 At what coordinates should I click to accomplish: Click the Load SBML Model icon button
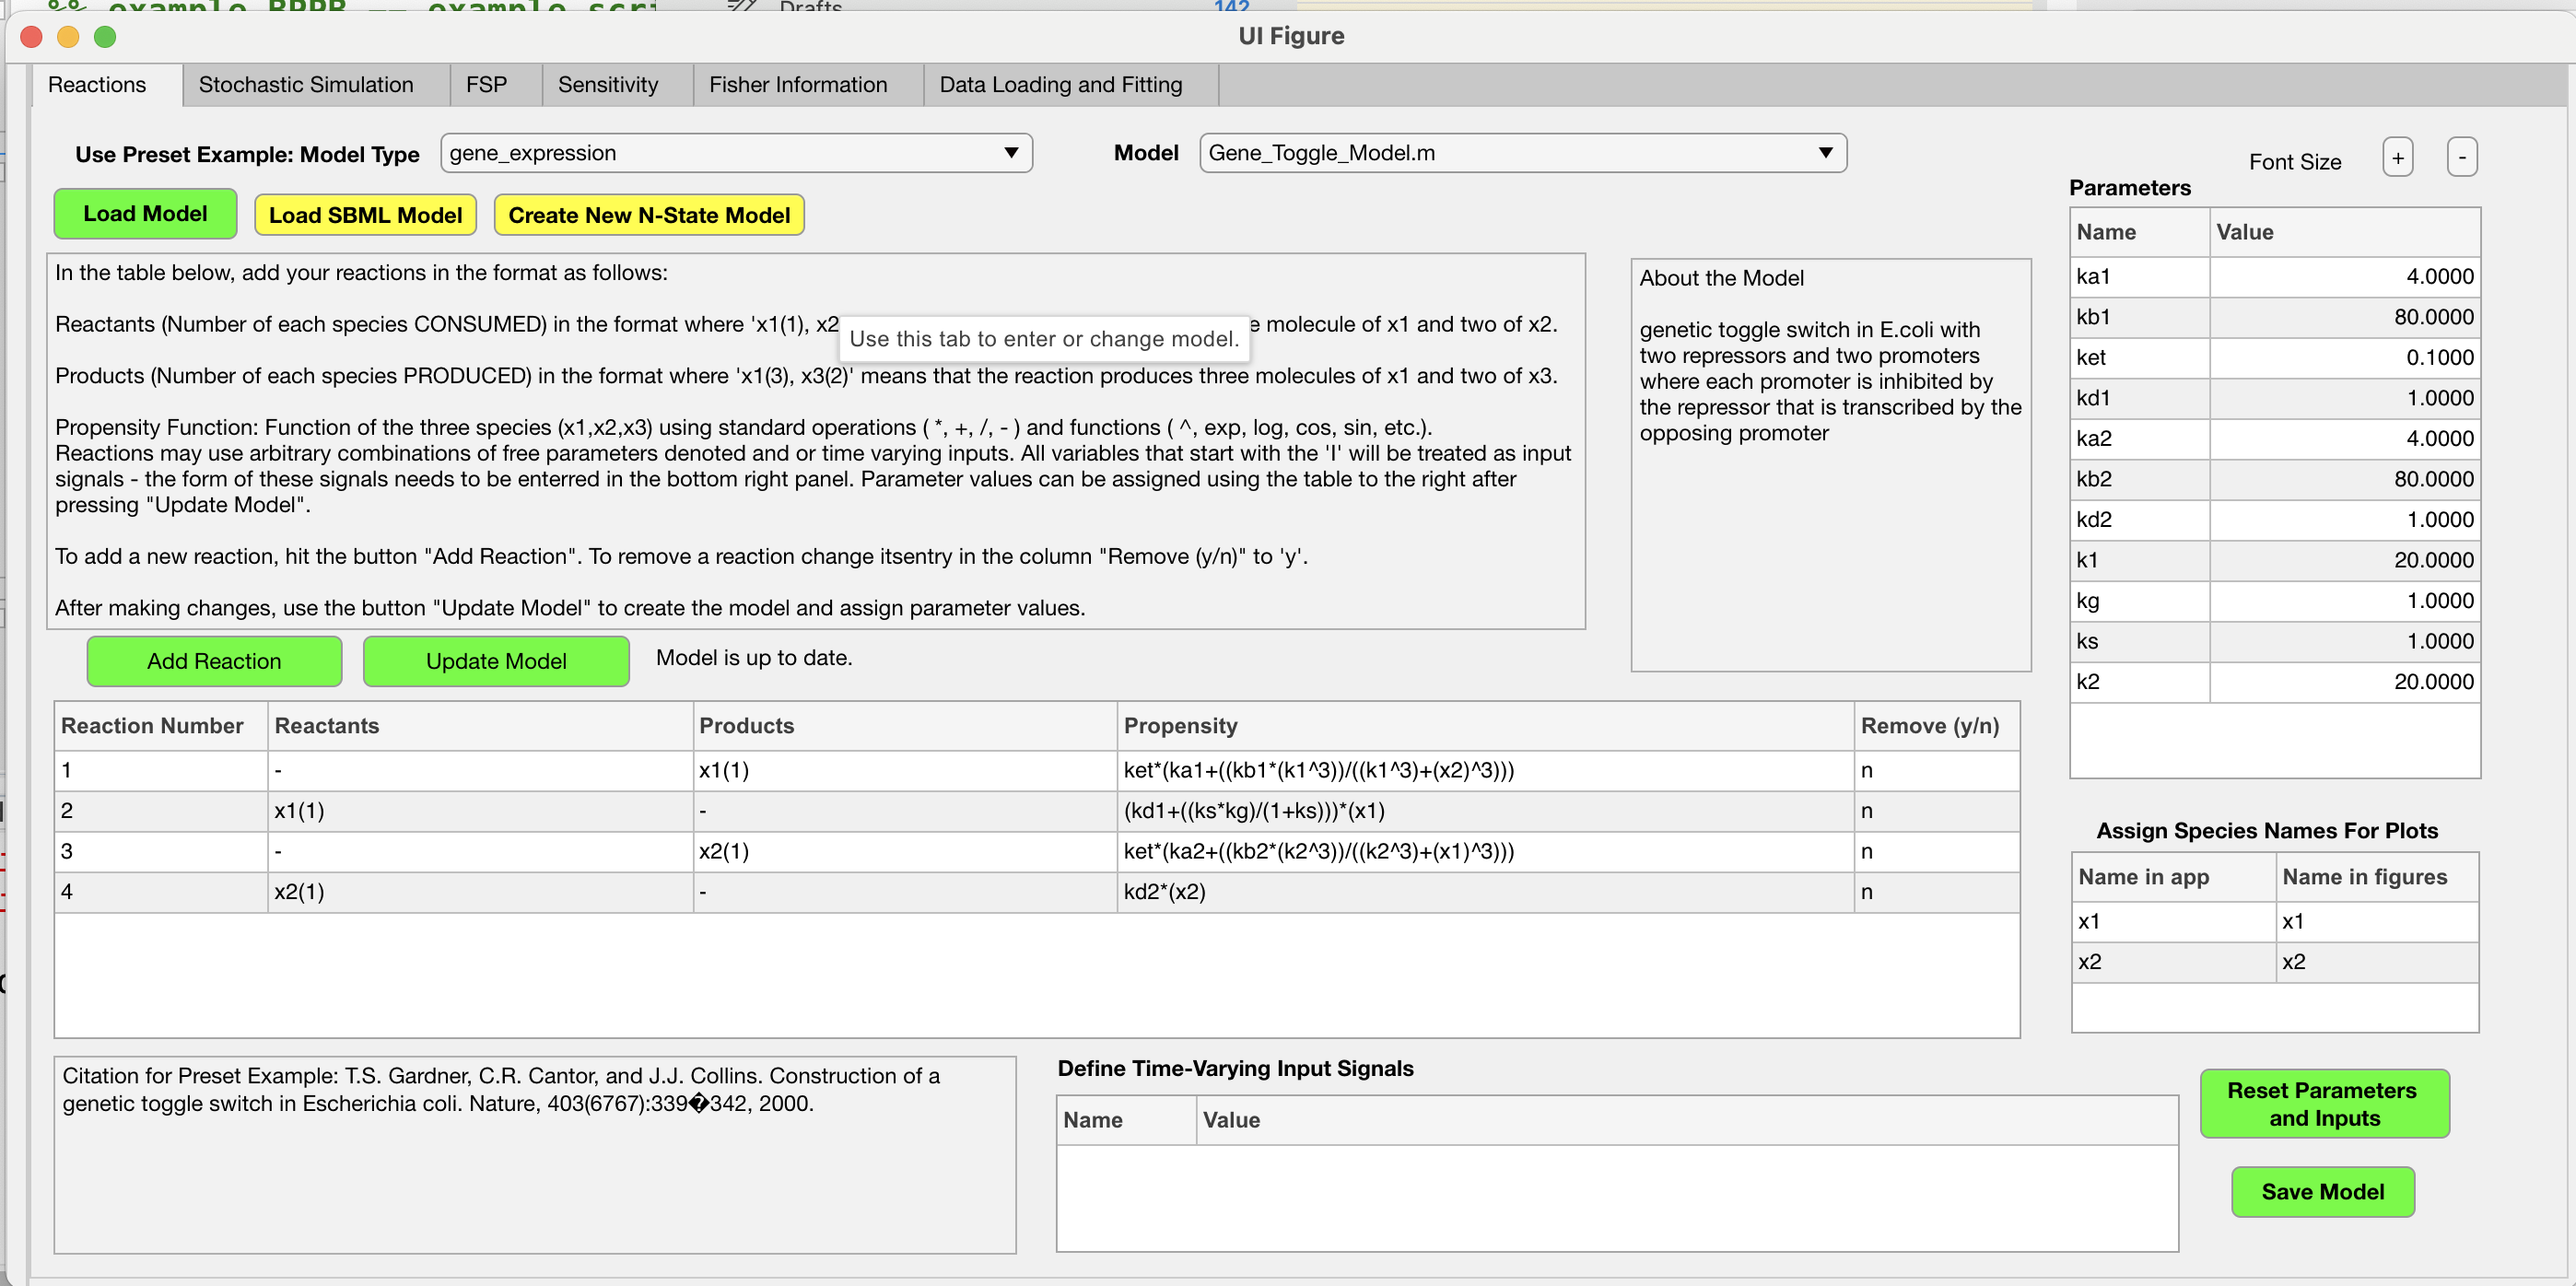tap(363, 216)
